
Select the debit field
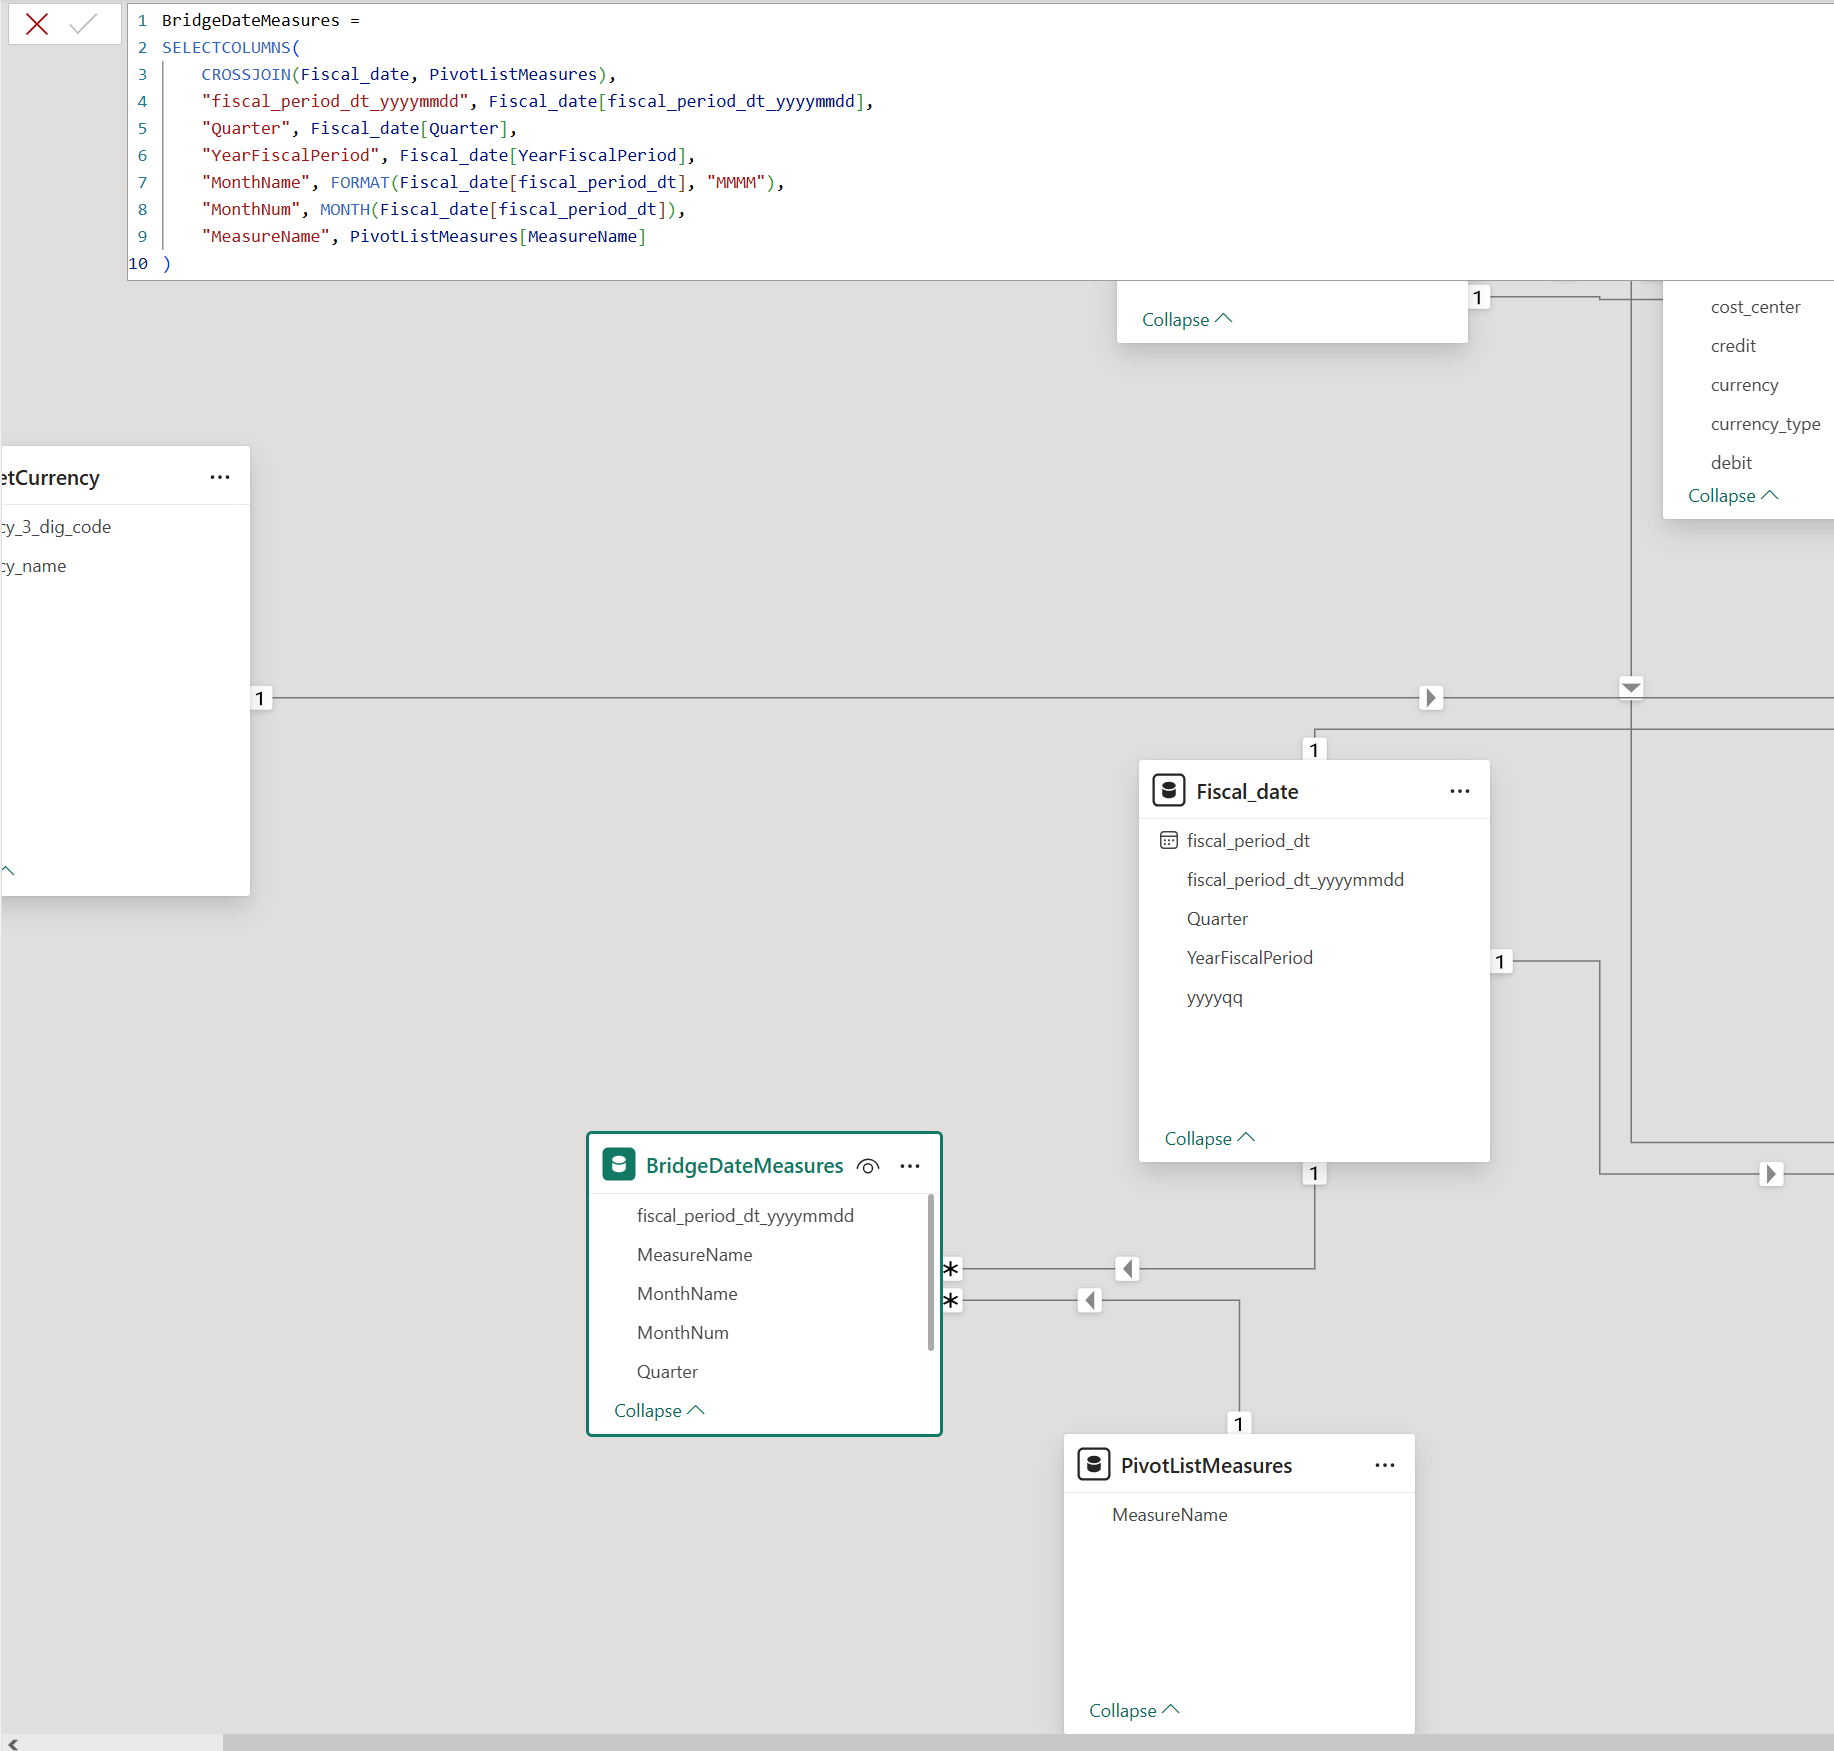pyautogui.click(x=1731, y=462)
